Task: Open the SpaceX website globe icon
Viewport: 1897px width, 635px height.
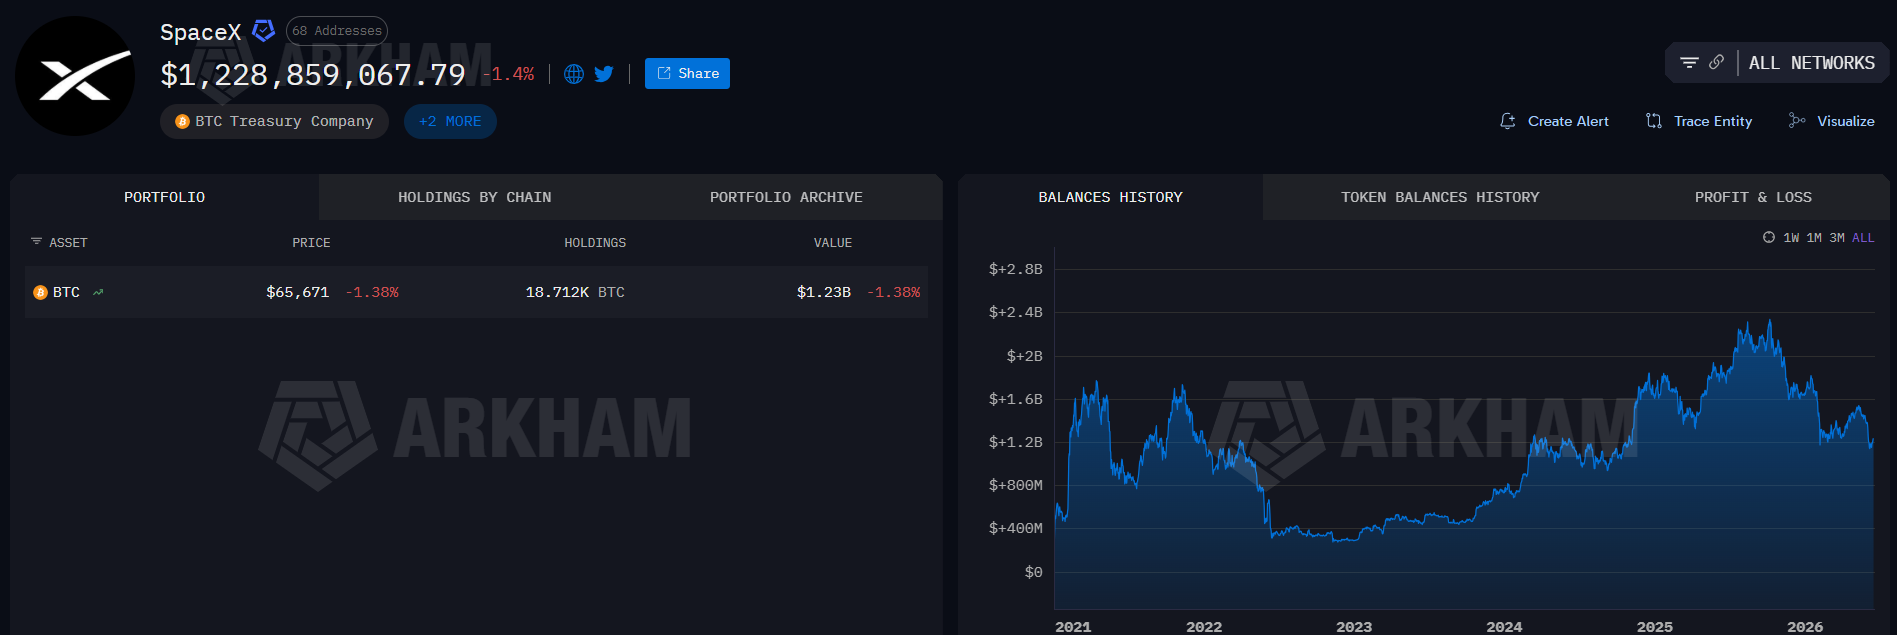Action: pyautogui.click(x=574, y=74)
